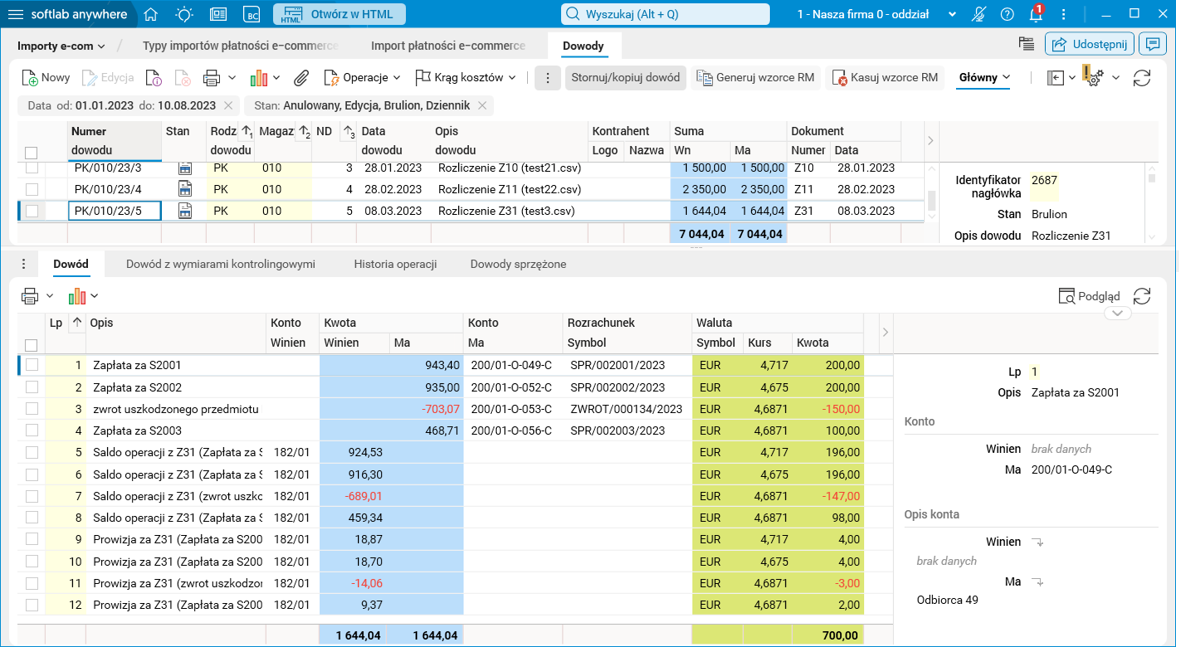Screen dimensions: 1179x648
Task: Click the brightness theme icon
Action: tap(184, 15)
